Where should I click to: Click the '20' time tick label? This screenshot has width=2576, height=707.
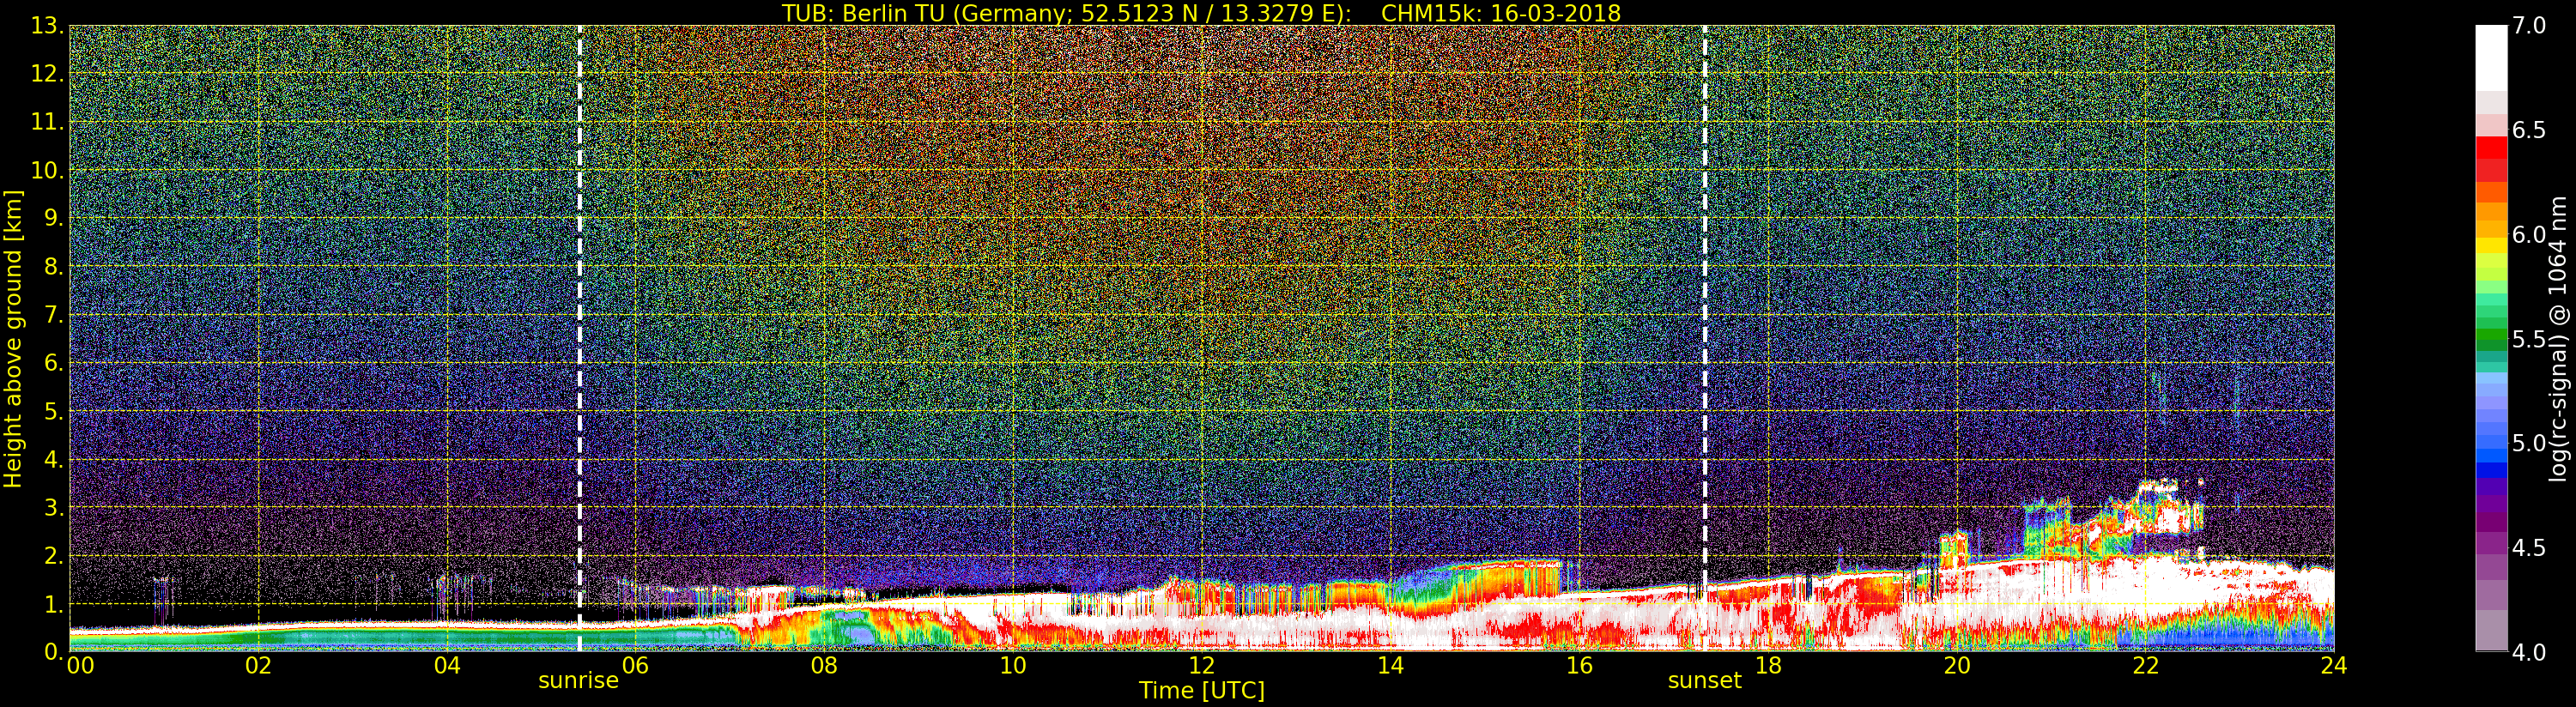(1956, 665)
